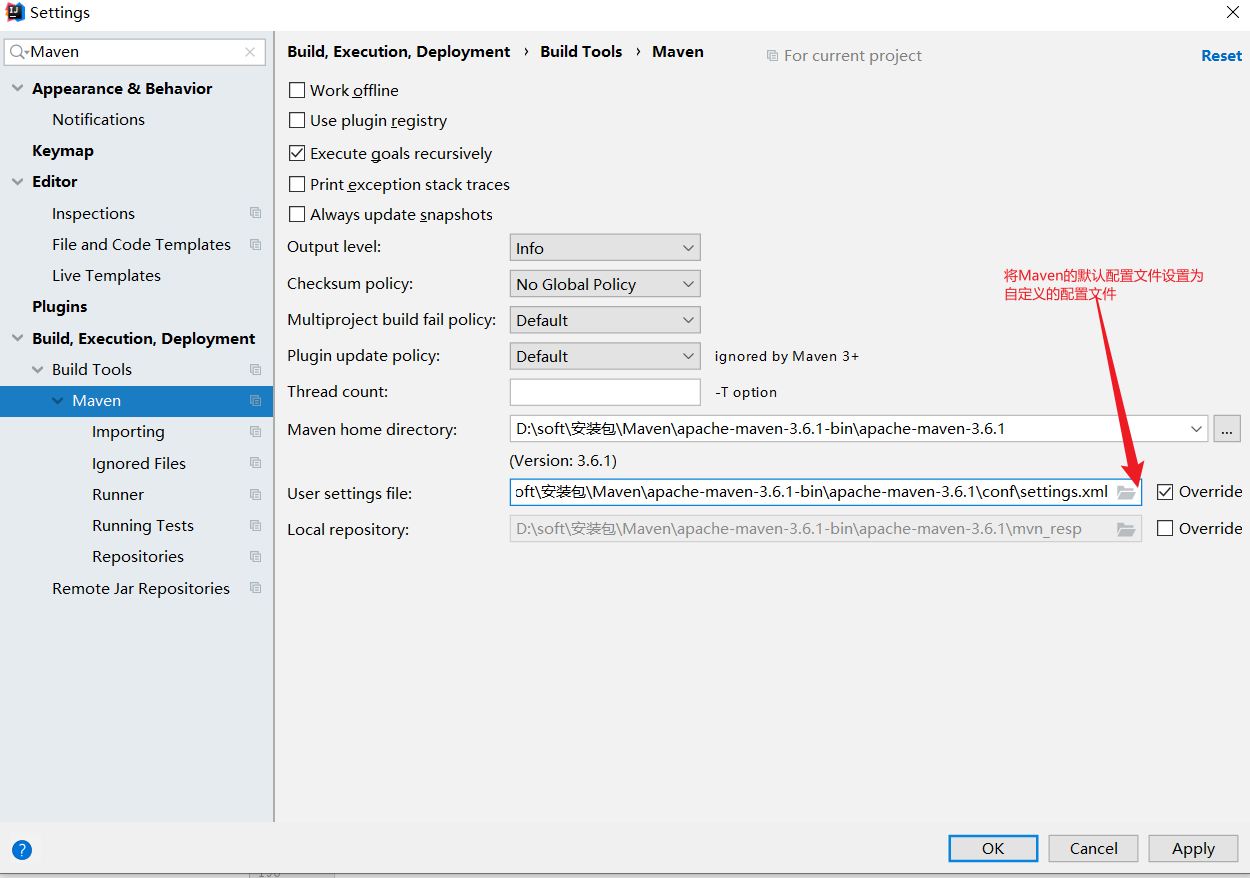Click the OK button
The width and height of the screenshot is (1250, 878).
click(x=993, y=848)
